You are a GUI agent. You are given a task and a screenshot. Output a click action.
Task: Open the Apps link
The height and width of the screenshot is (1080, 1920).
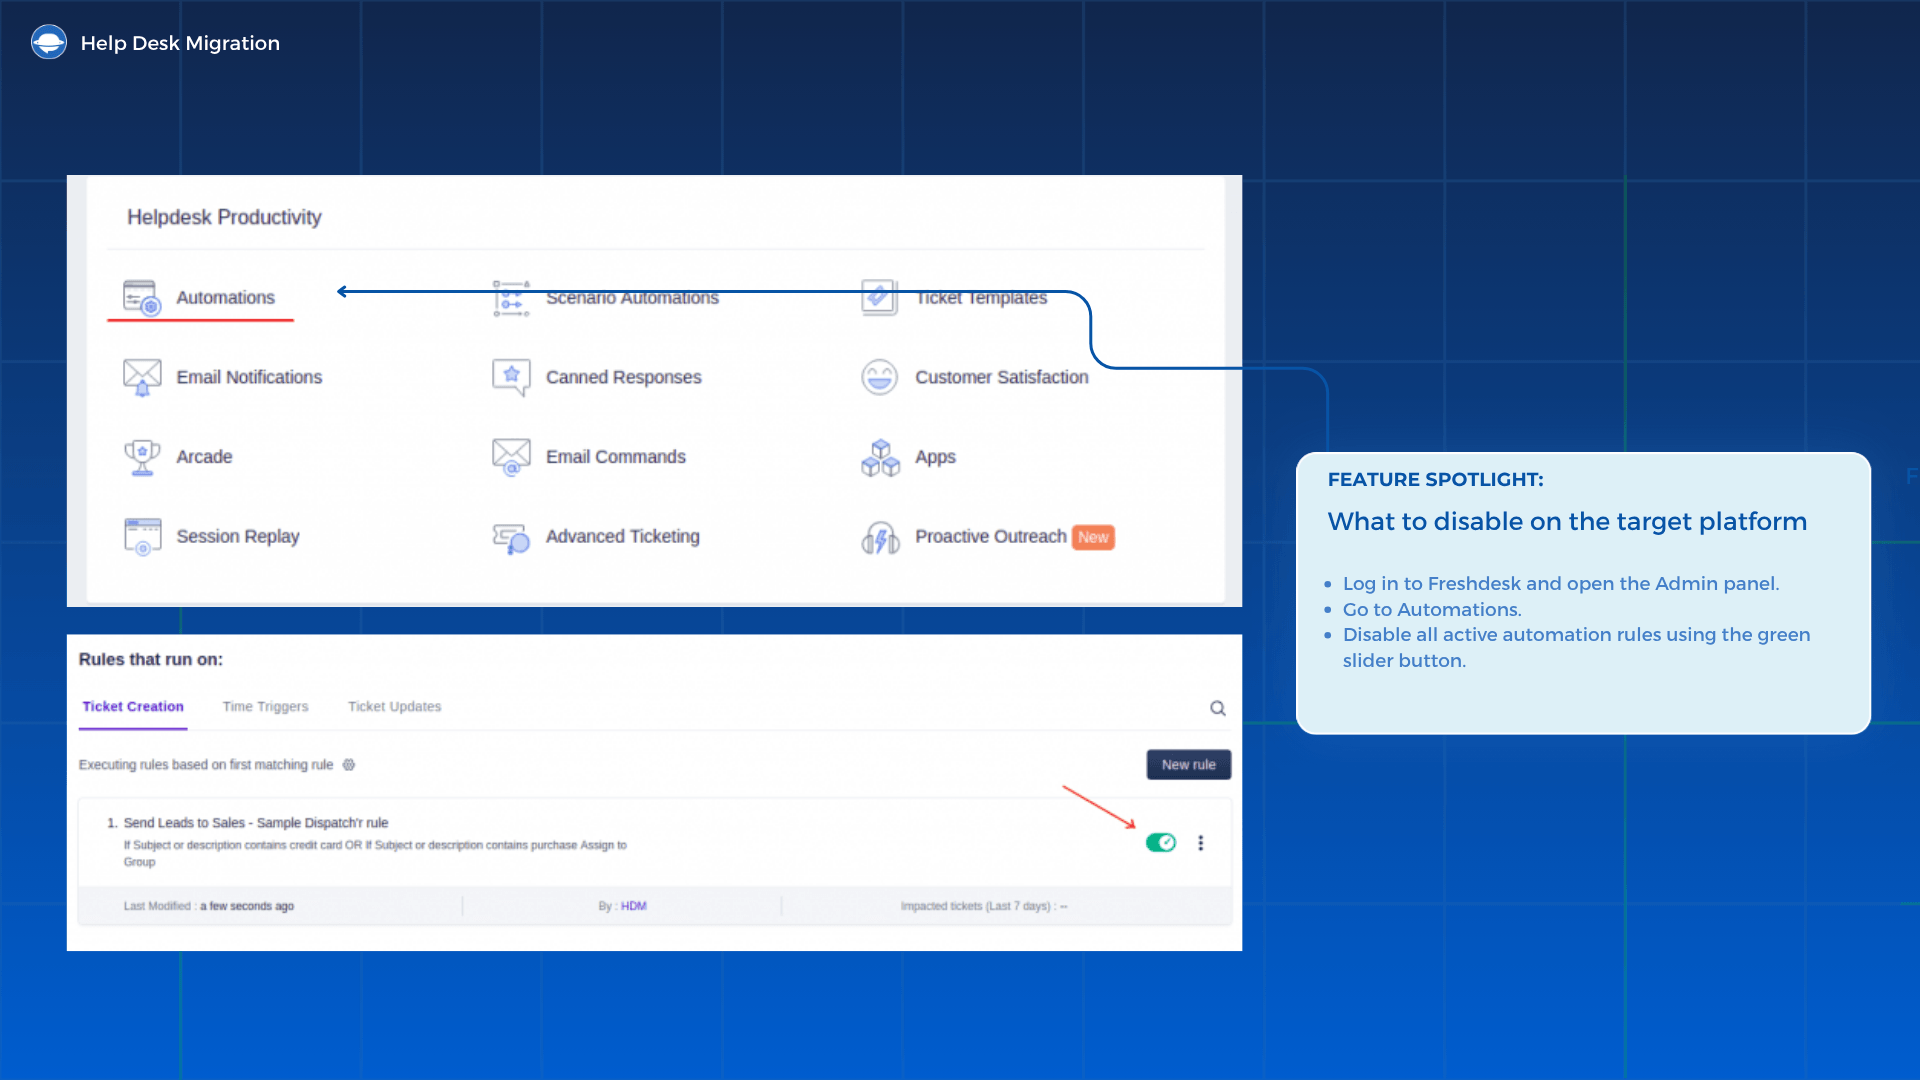pyautogui.click(x=935, y=457)
